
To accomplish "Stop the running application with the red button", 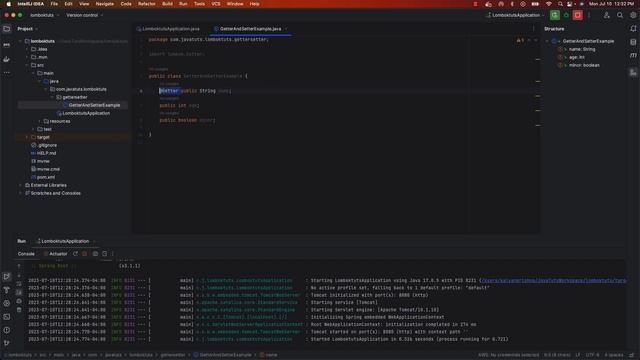I will coord(578,15).
